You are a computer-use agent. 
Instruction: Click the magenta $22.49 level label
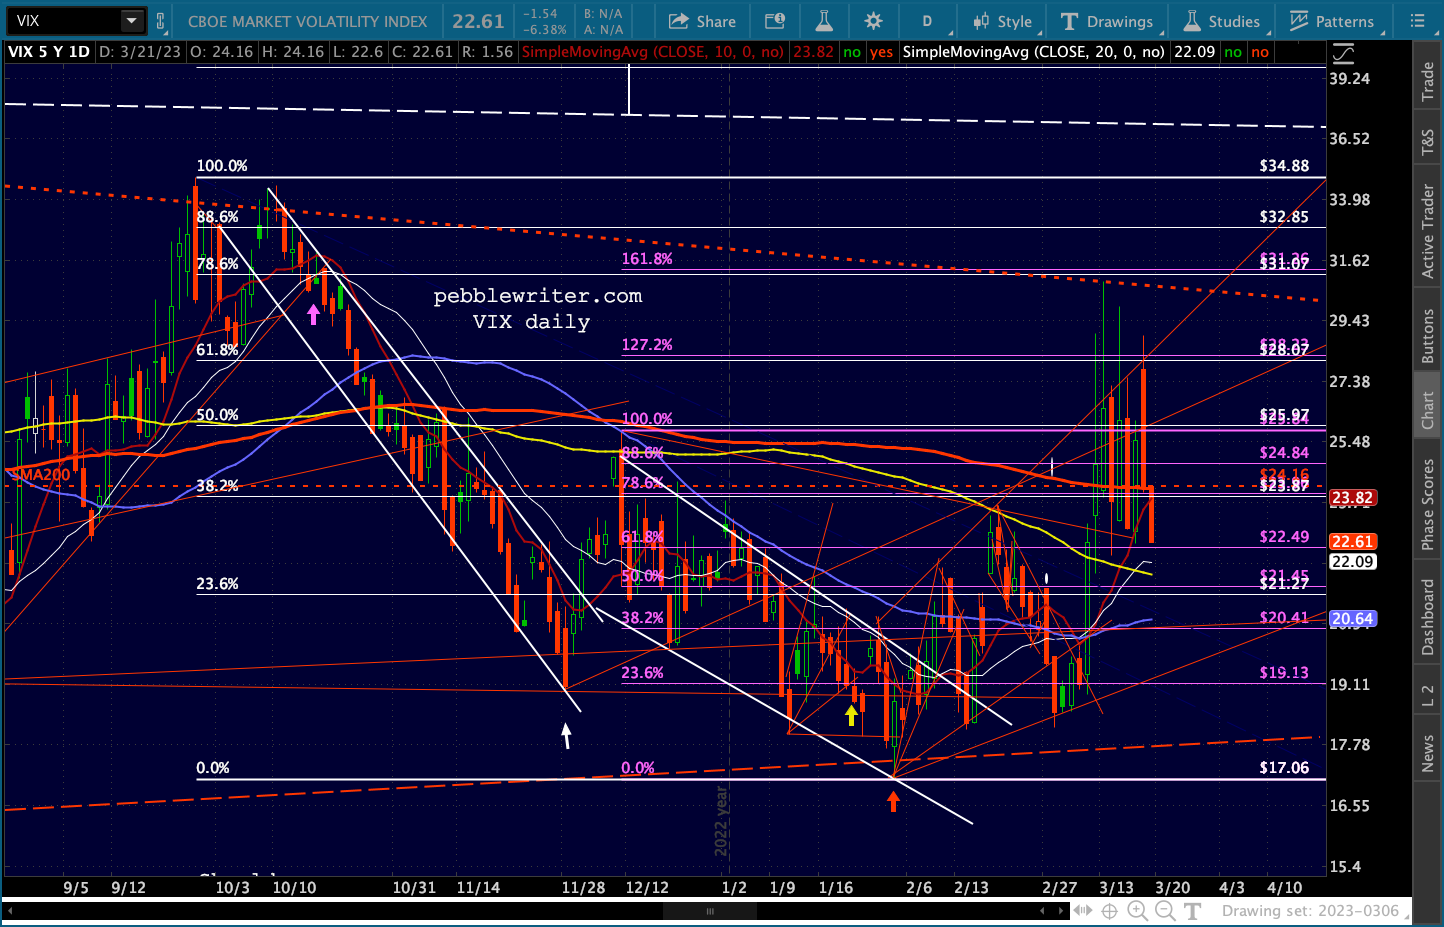[x=1284, y=537]
